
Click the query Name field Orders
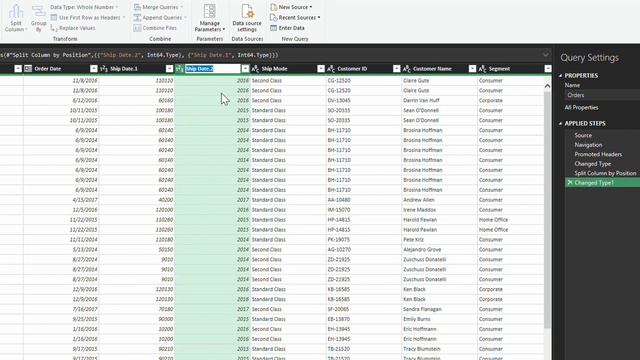[x=602, y=95]
